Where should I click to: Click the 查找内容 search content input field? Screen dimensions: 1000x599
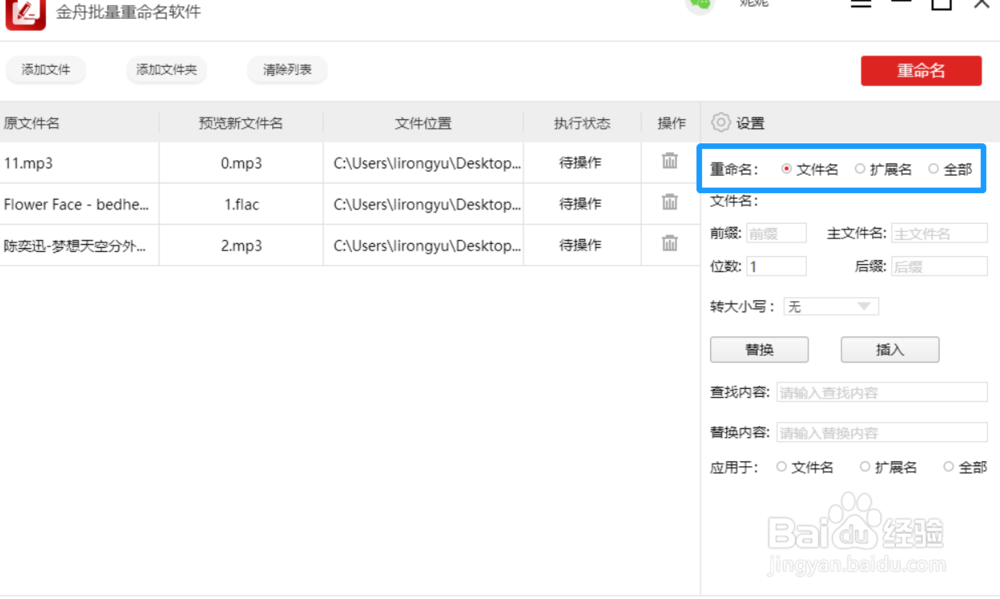point(881,391)
